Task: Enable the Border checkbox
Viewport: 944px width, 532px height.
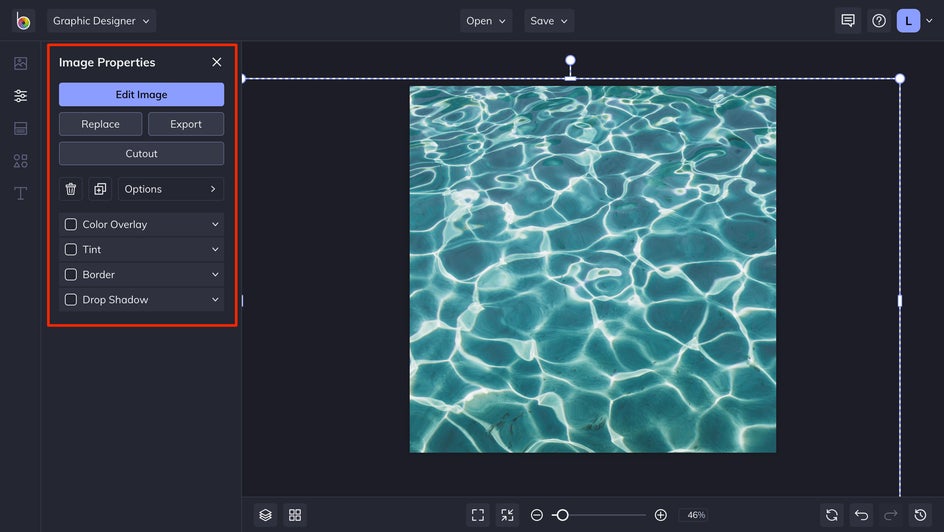Action: tap(71, 274)
